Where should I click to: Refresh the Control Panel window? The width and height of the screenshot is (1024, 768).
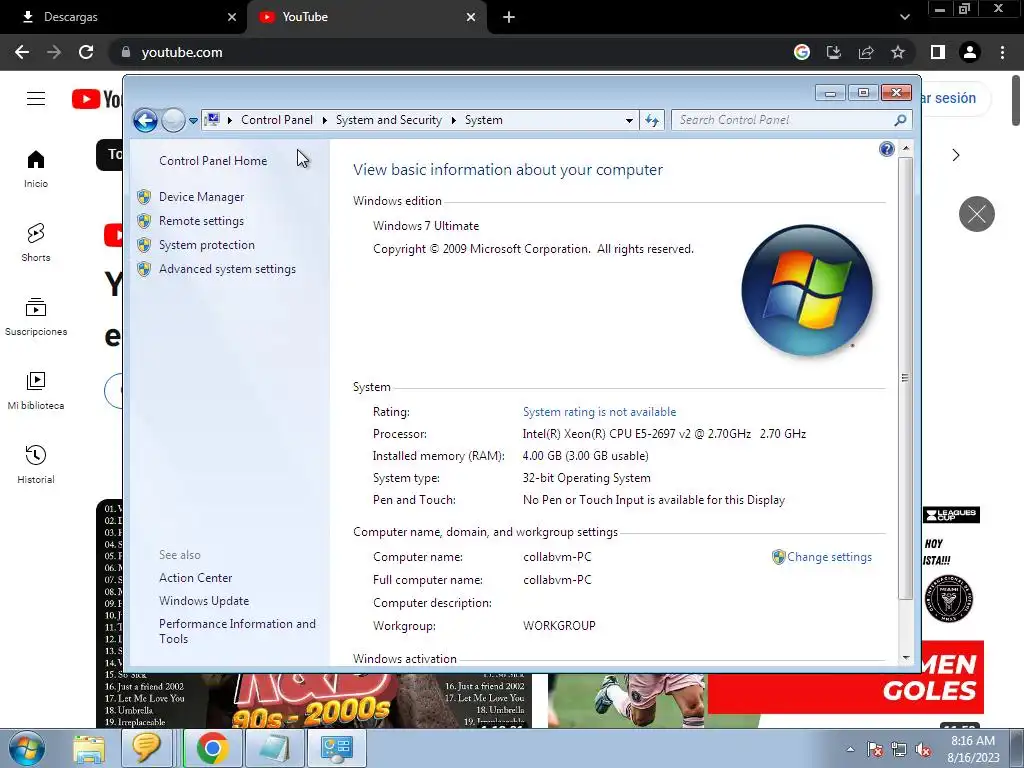tap(652, 120)
